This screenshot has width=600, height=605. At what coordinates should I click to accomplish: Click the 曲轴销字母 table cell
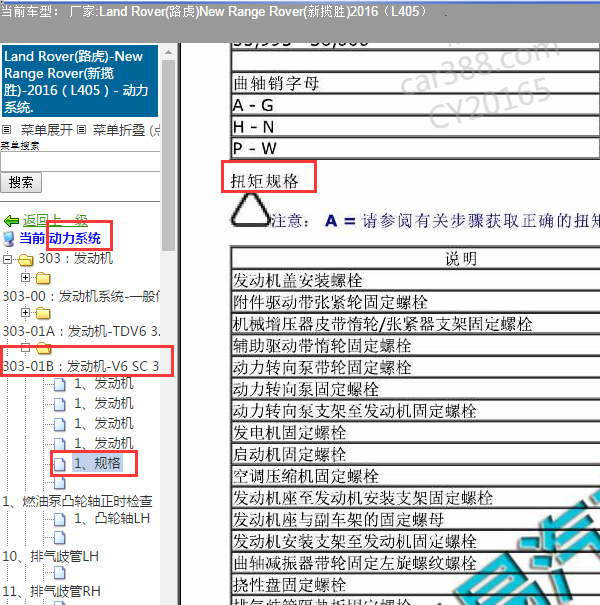(x=415, y=83)
